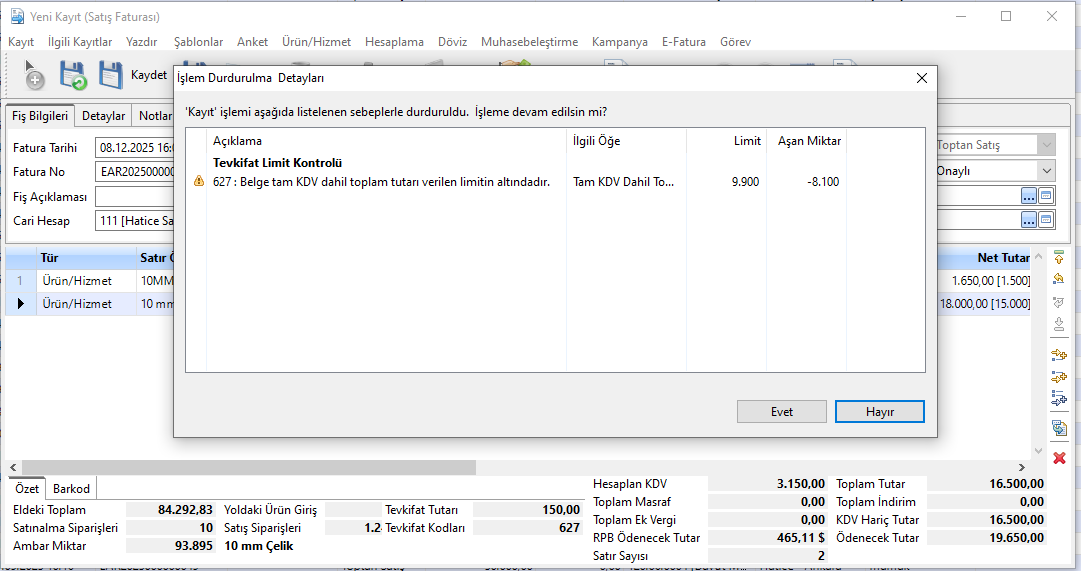Click the save and refresh disk icon

pos(73,75)
